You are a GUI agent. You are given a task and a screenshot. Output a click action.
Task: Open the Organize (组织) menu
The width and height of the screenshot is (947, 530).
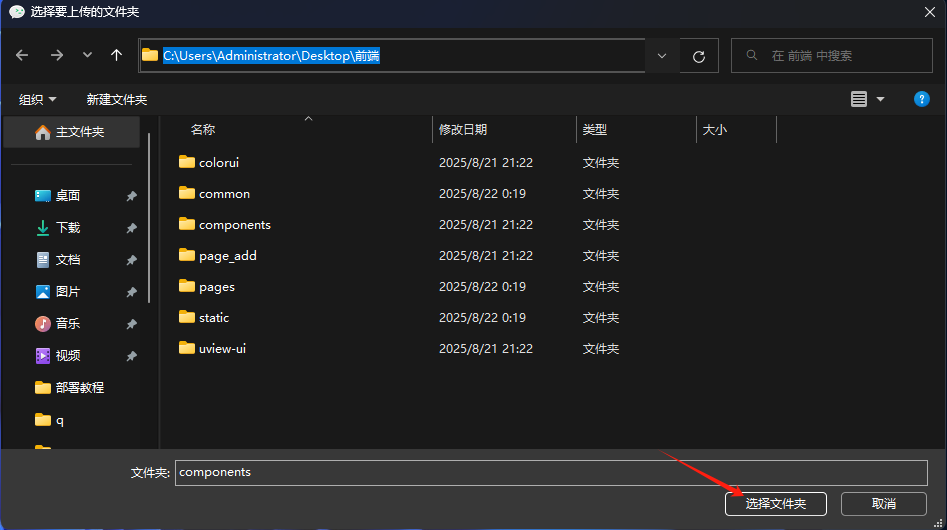click(38, 100)
